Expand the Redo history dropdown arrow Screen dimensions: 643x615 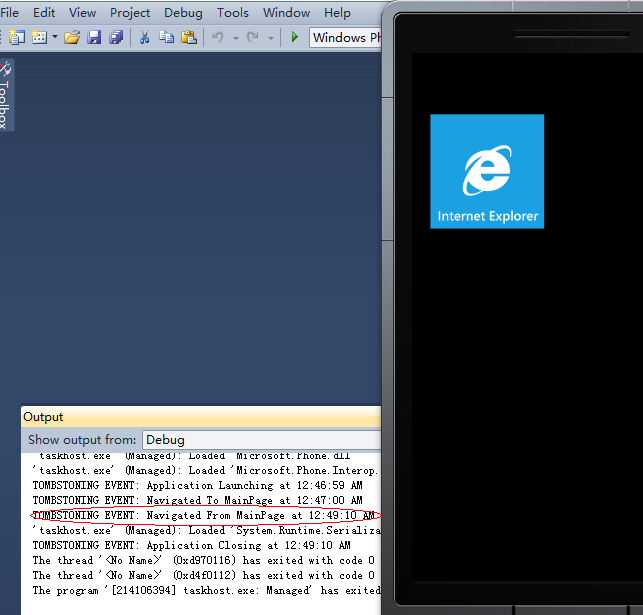point(271,38)
